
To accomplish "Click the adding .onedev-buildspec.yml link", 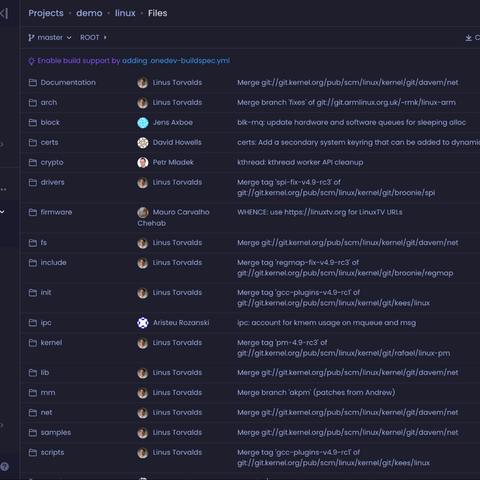I will [x=176, y=61].
